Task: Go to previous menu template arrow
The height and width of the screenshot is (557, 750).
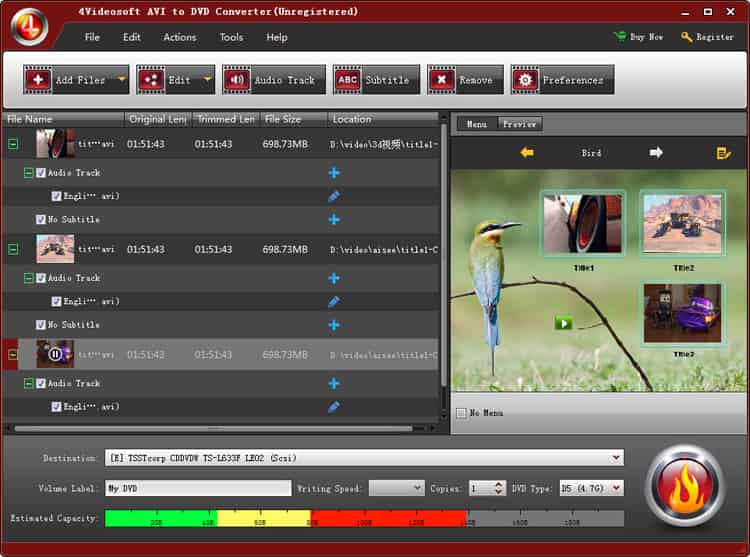Action: tap(527, 153)
